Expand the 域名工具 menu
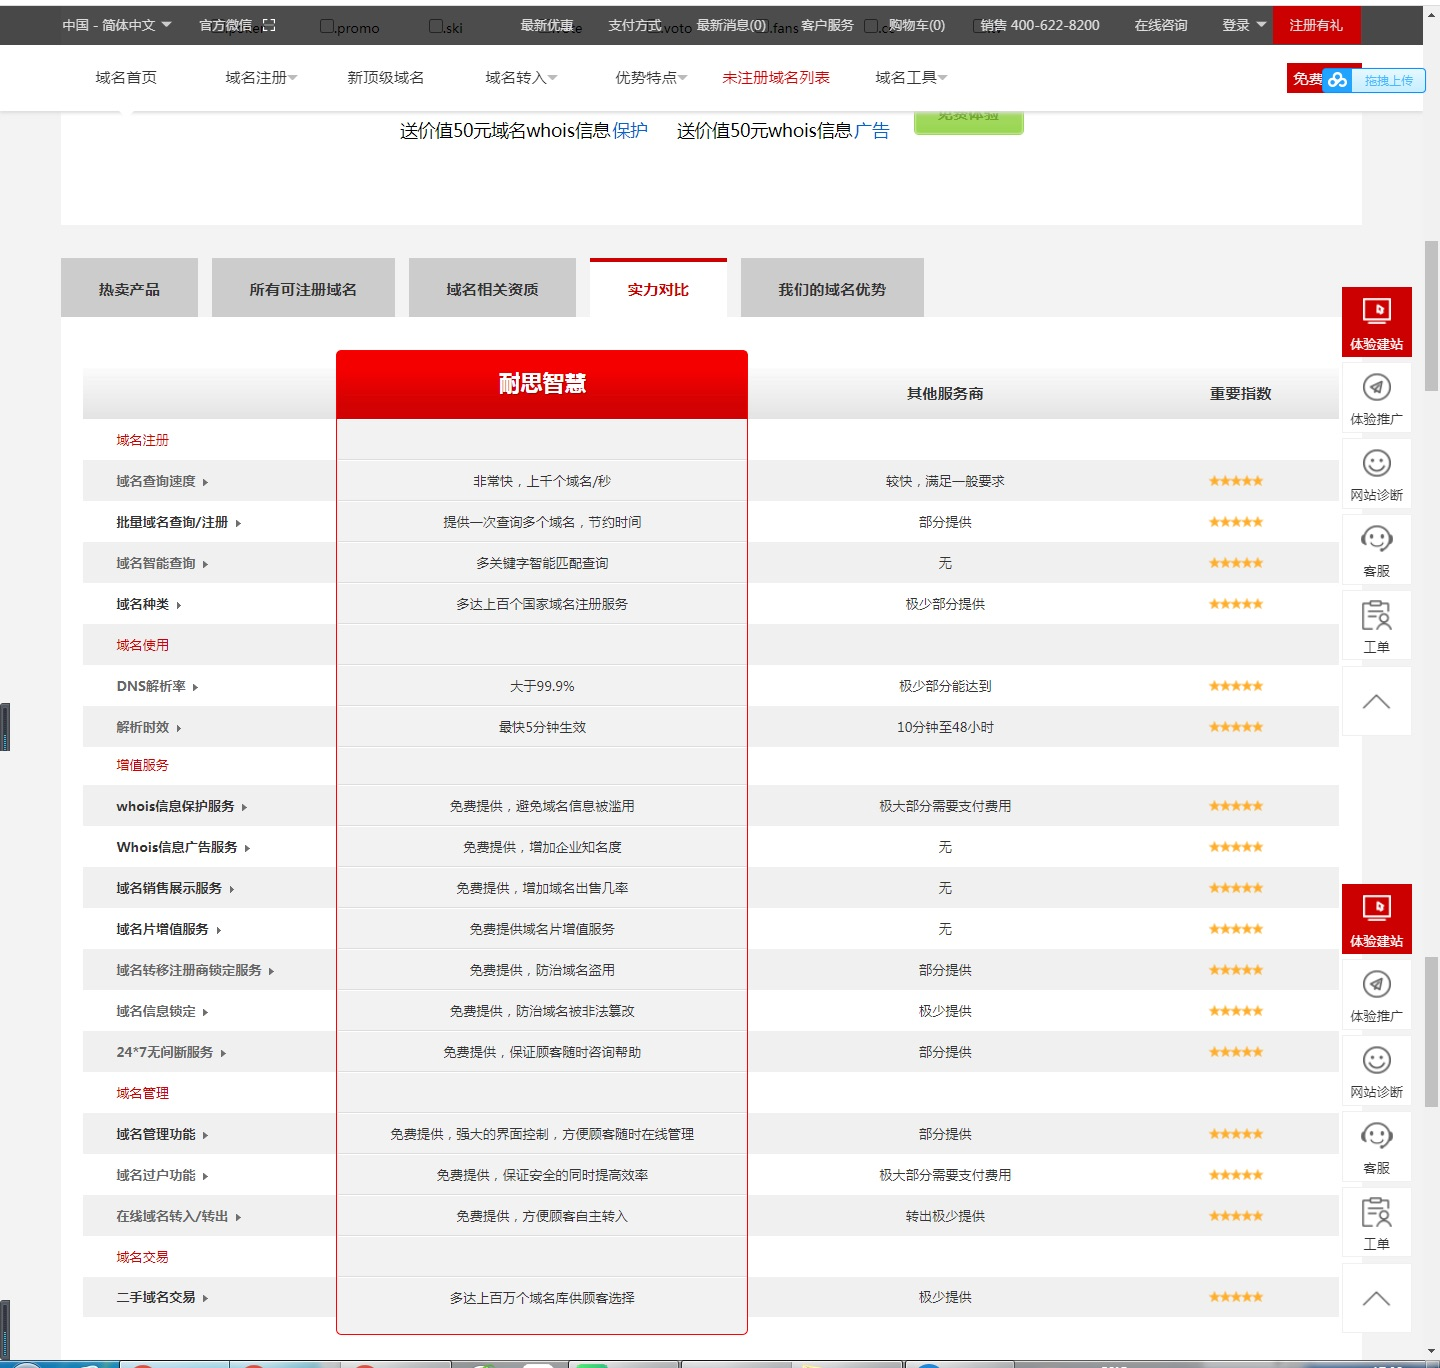1440x1368 pixels. 910,78
